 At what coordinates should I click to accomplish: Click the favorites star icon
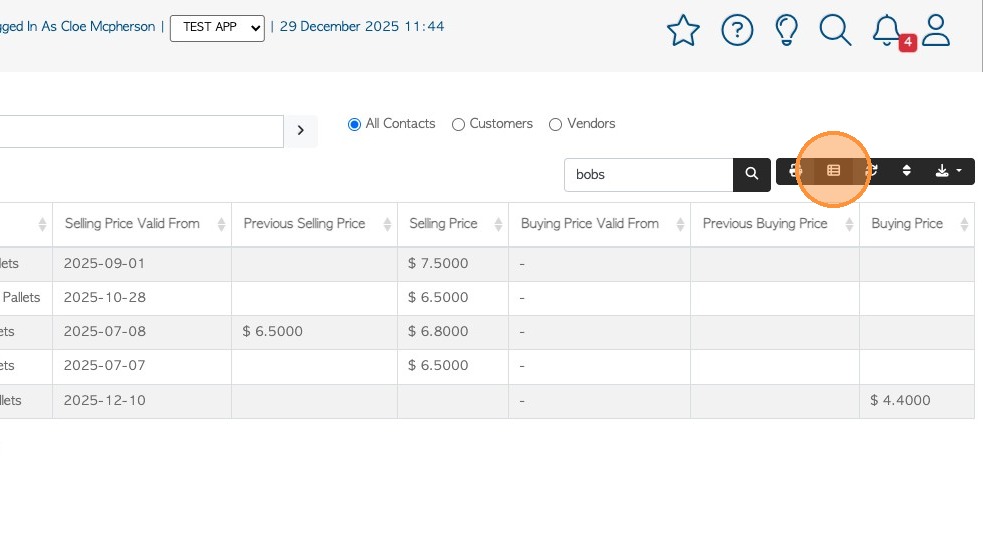(683, 31)
